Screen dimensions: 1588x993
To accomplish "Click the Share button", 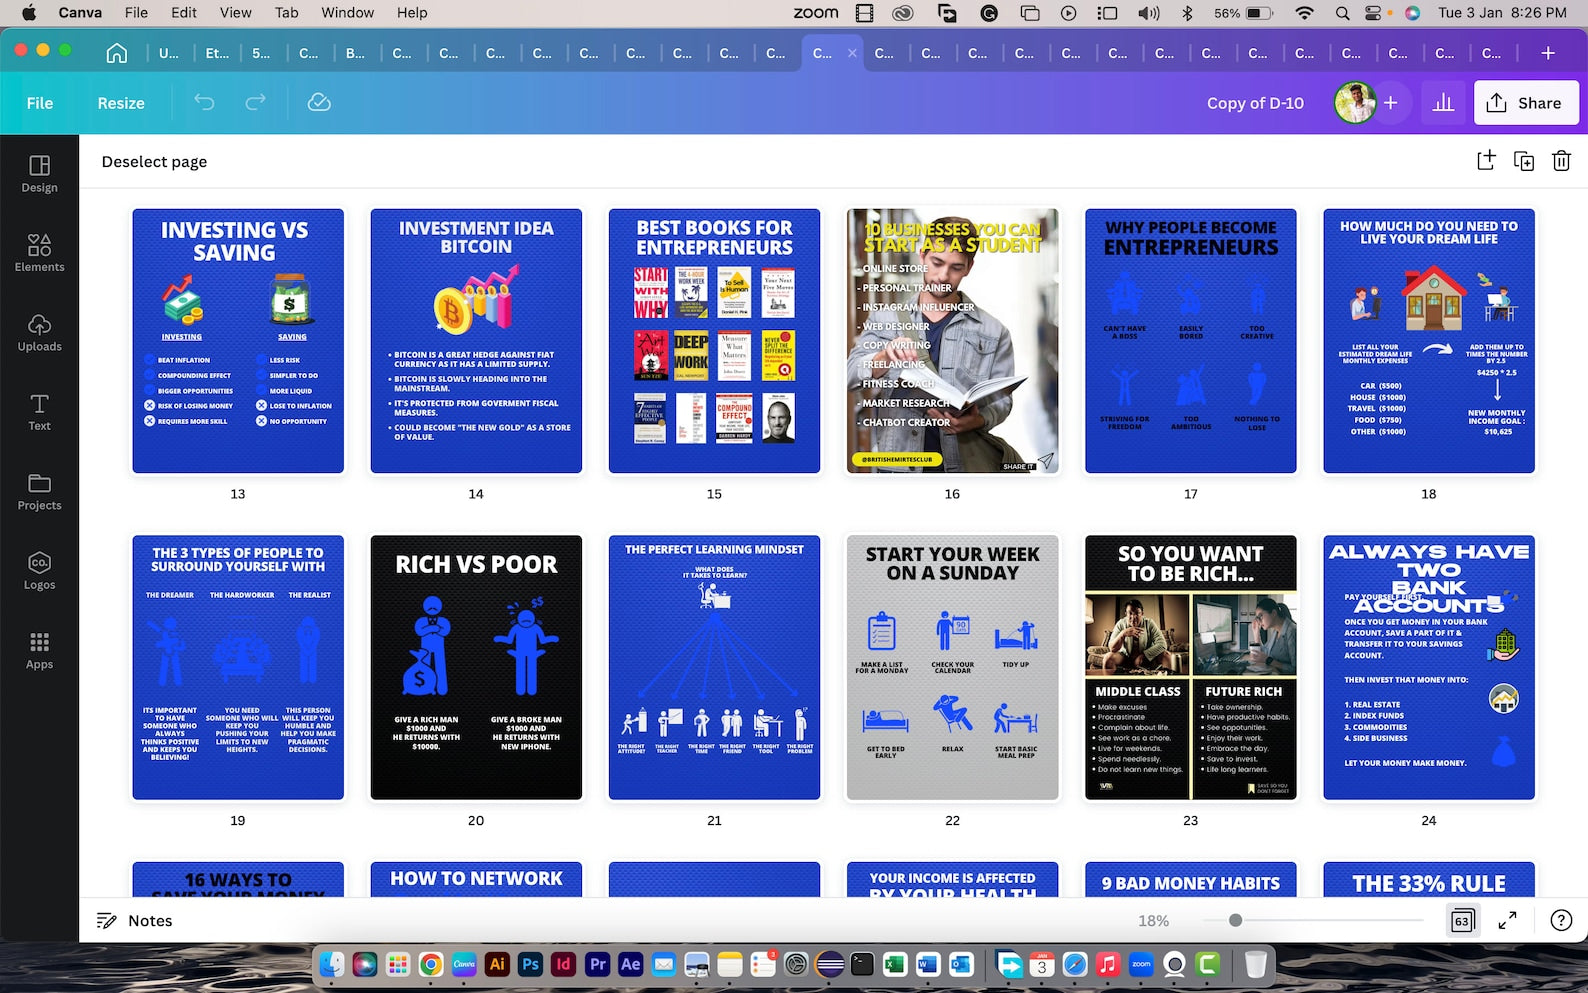I will point(1525,103).
